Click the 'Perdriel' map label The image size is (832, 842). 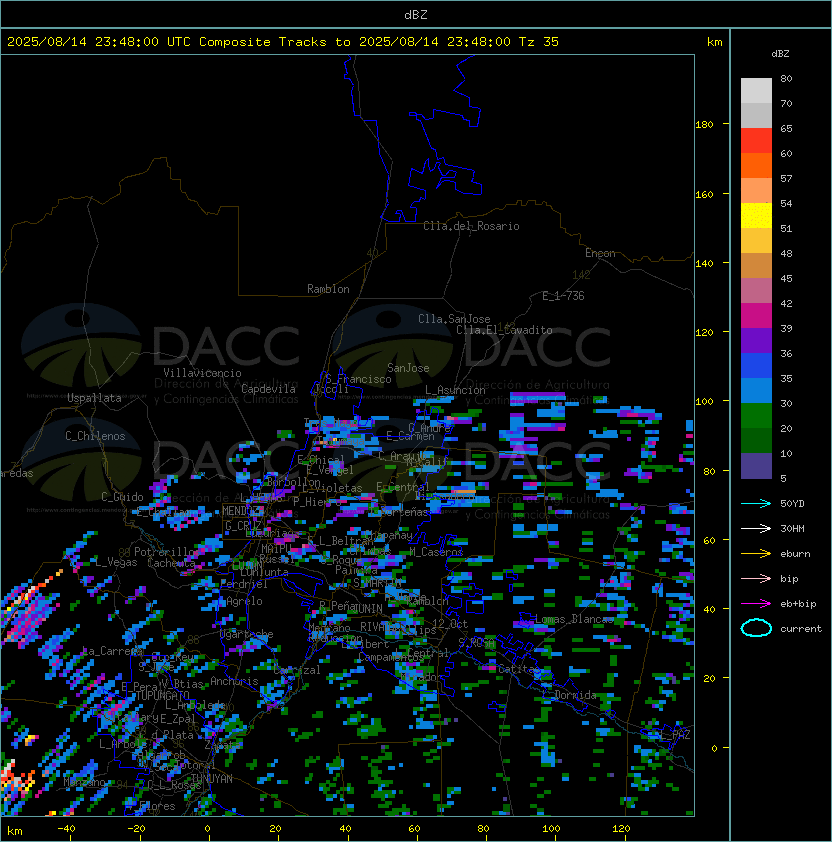243,584
